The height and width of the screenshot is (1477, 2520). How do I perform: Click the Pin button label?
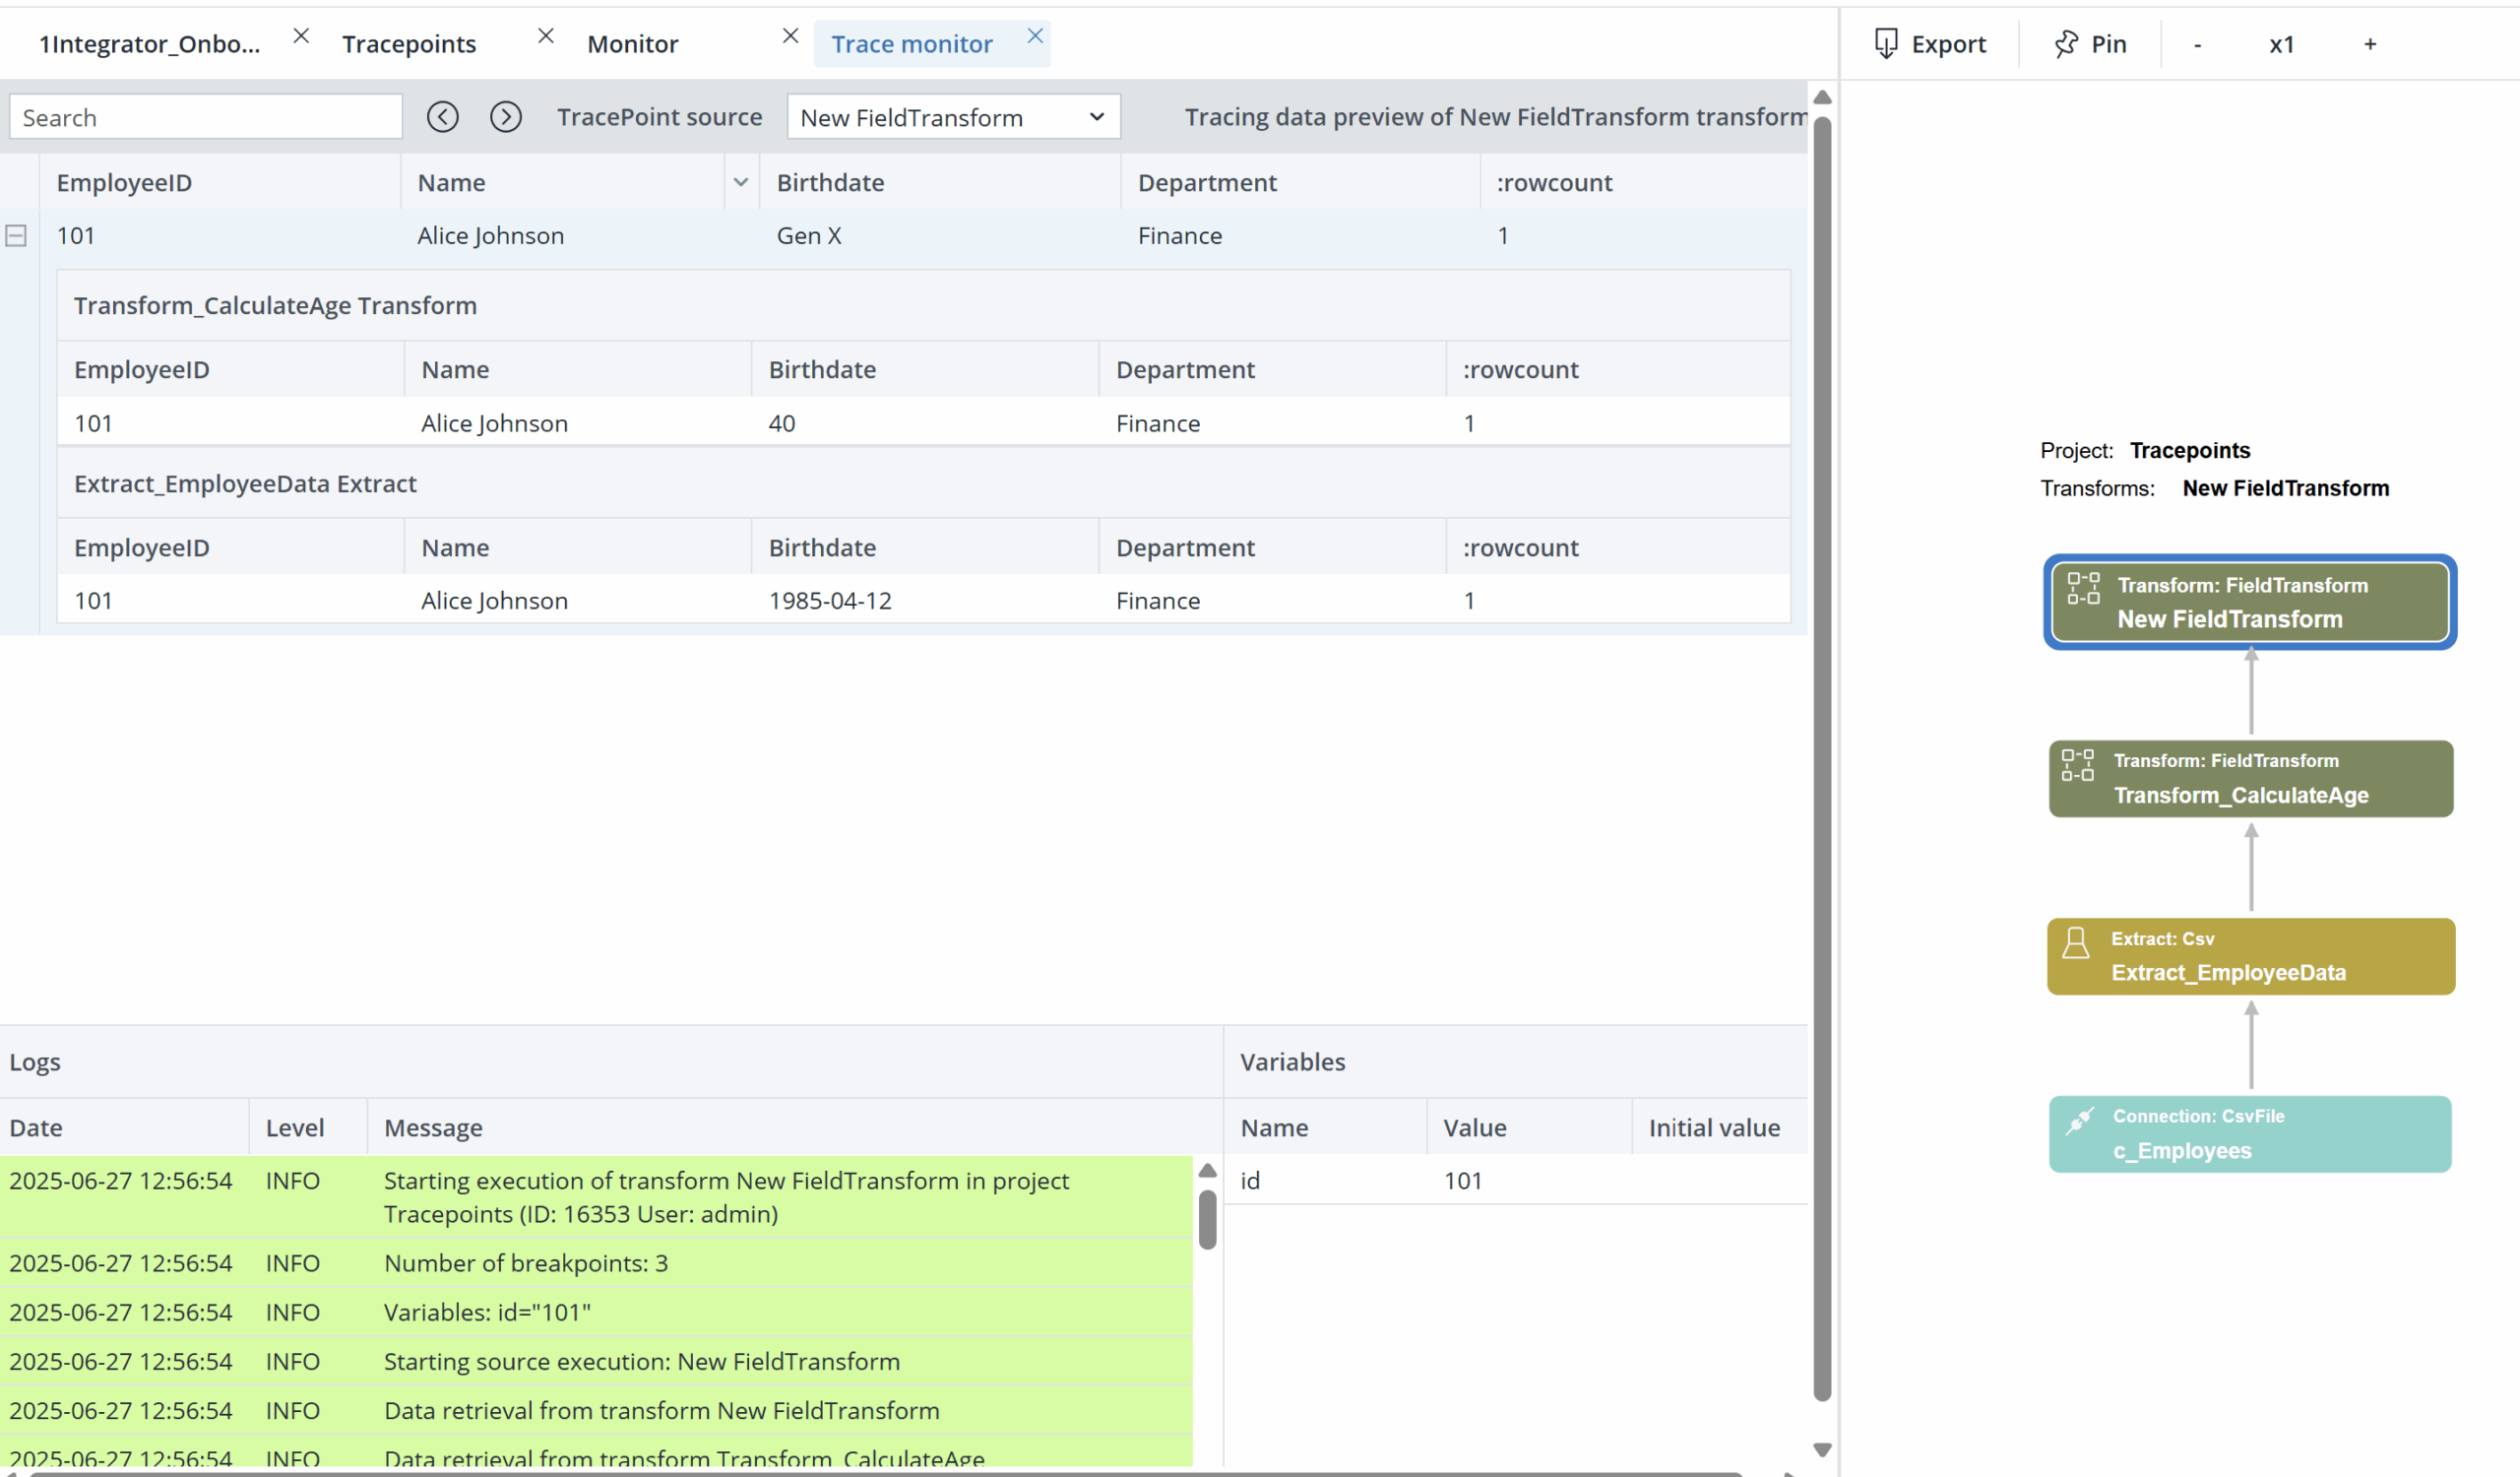tap(2109, 44)
